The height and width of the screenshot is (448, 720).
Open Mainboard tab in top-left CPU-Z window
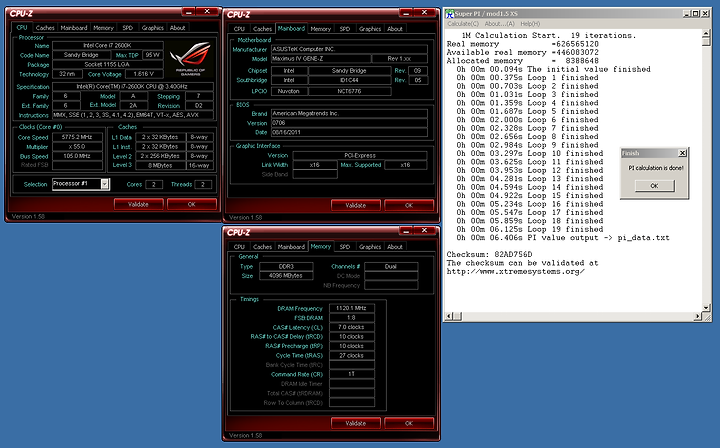point(74,28)
